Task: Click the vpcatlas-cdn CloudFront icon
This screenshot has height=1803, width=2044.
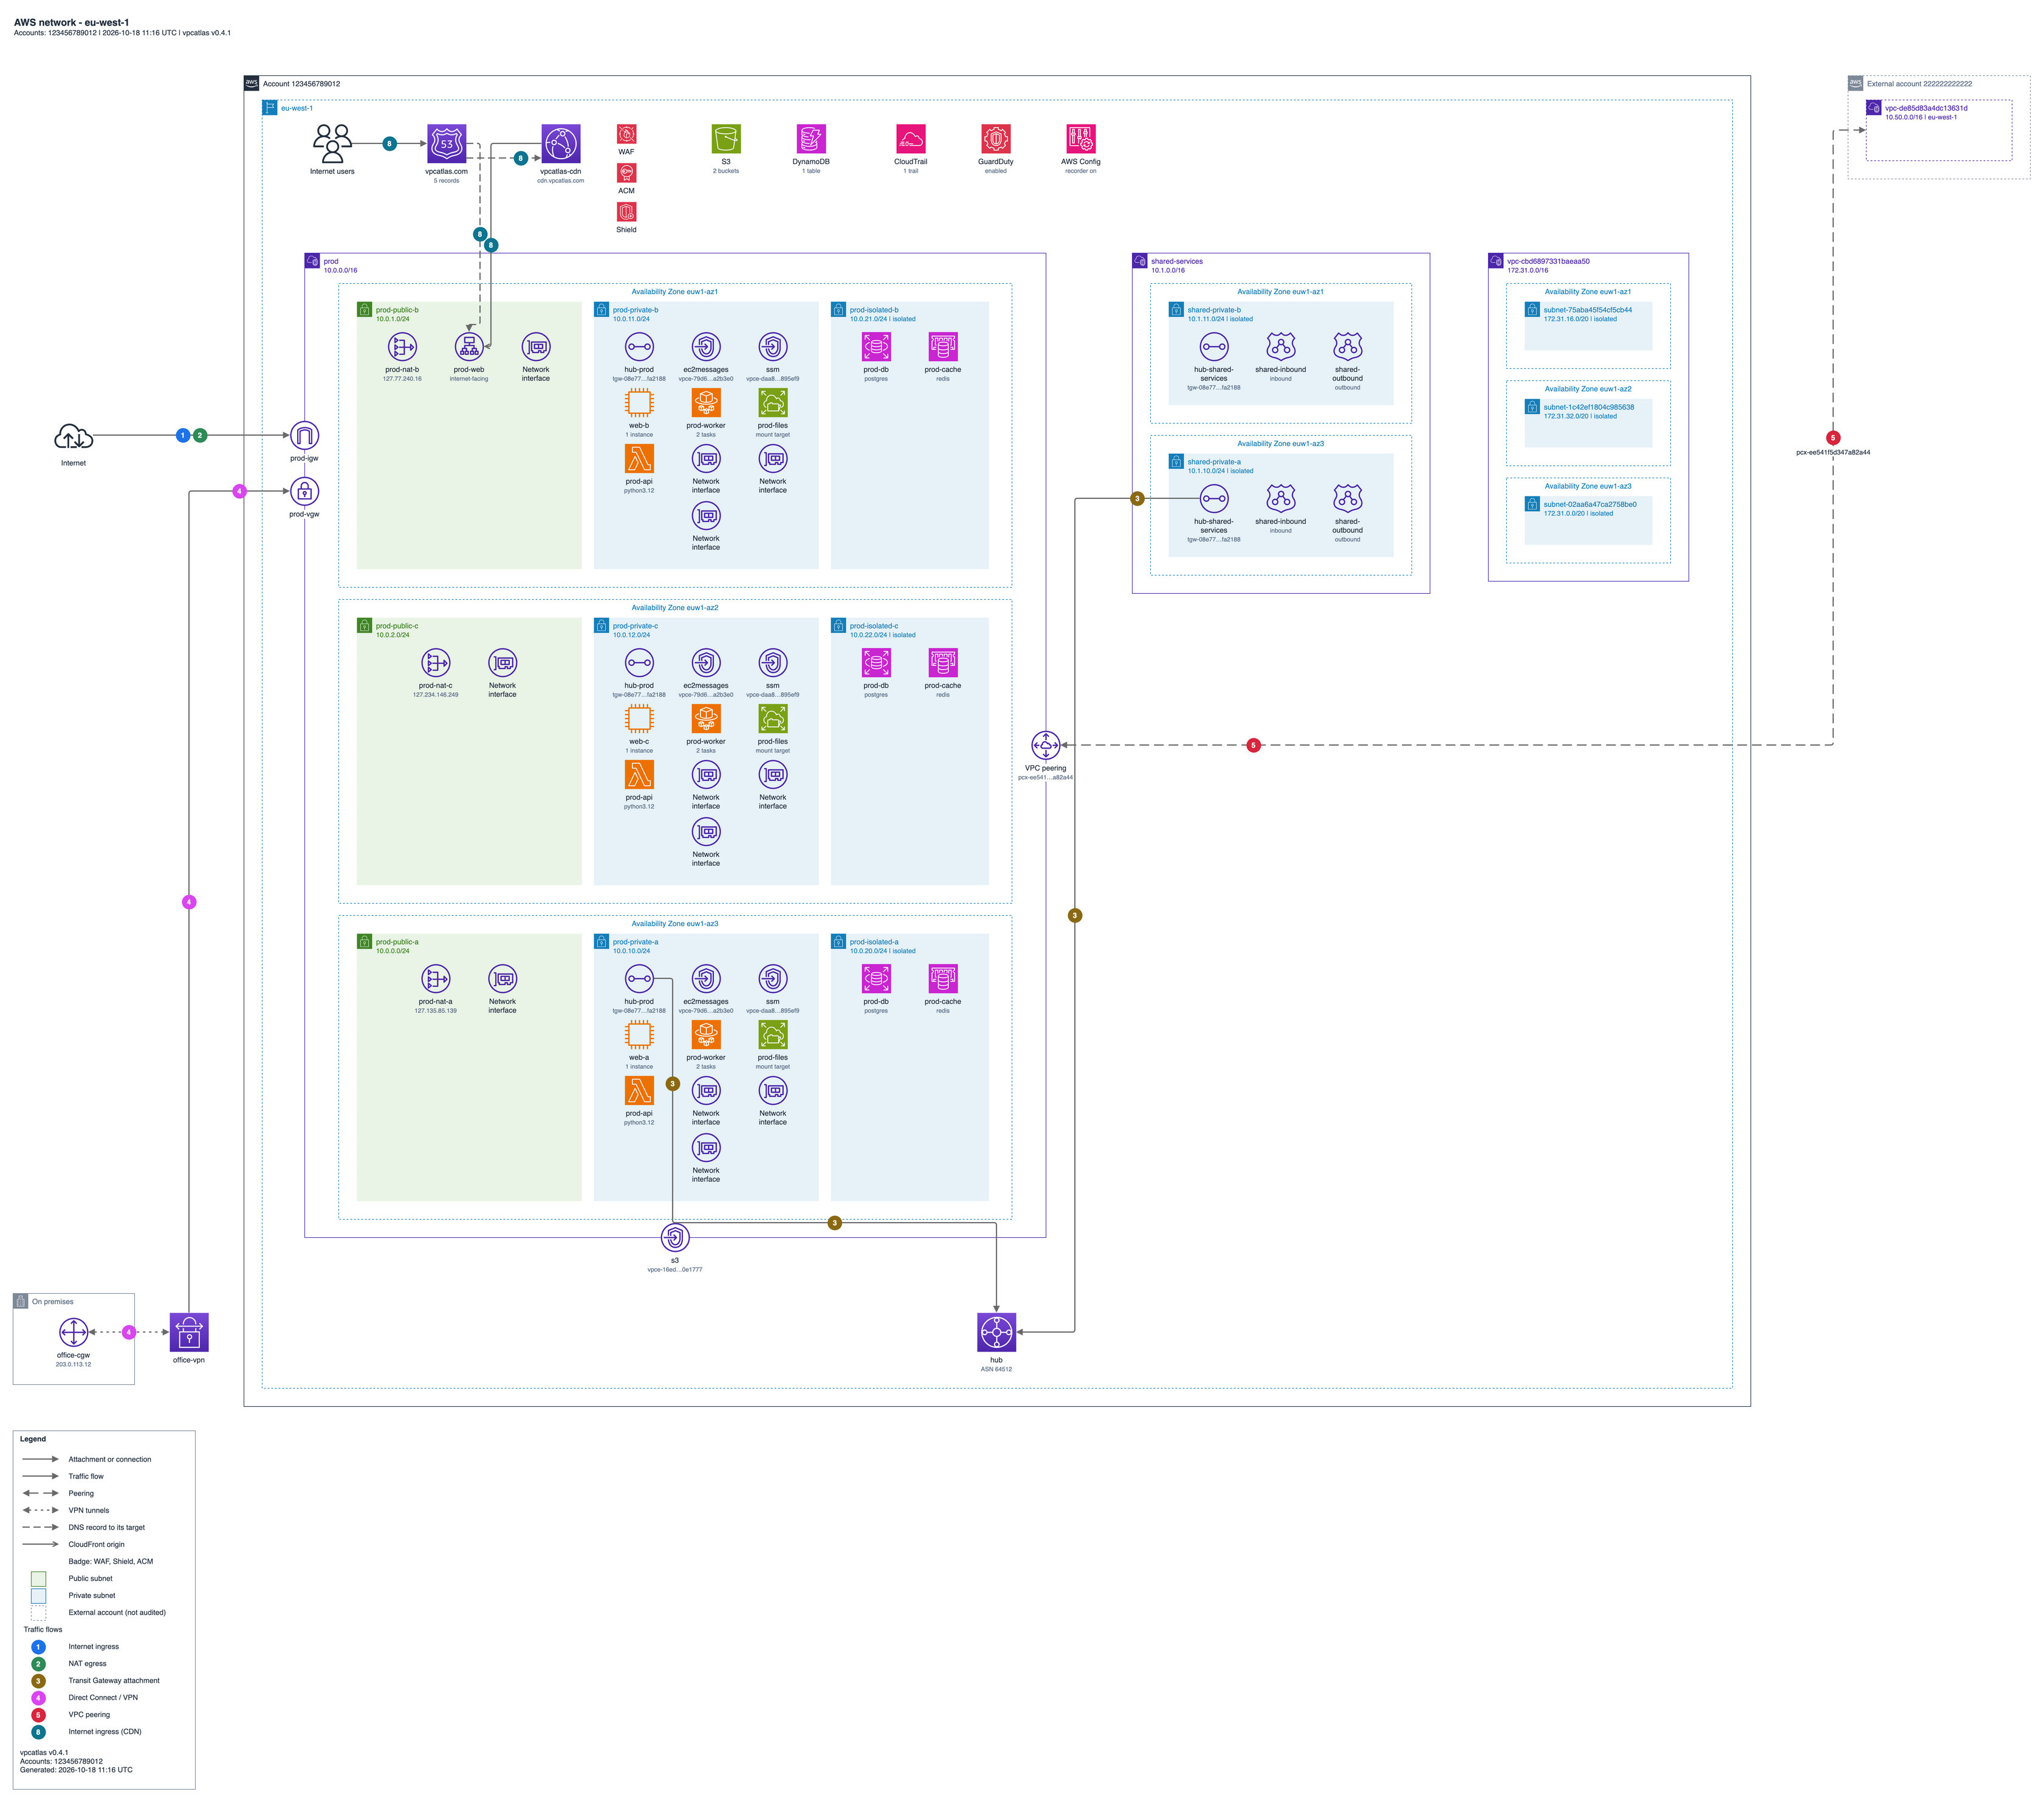Action: coord(560,143)
